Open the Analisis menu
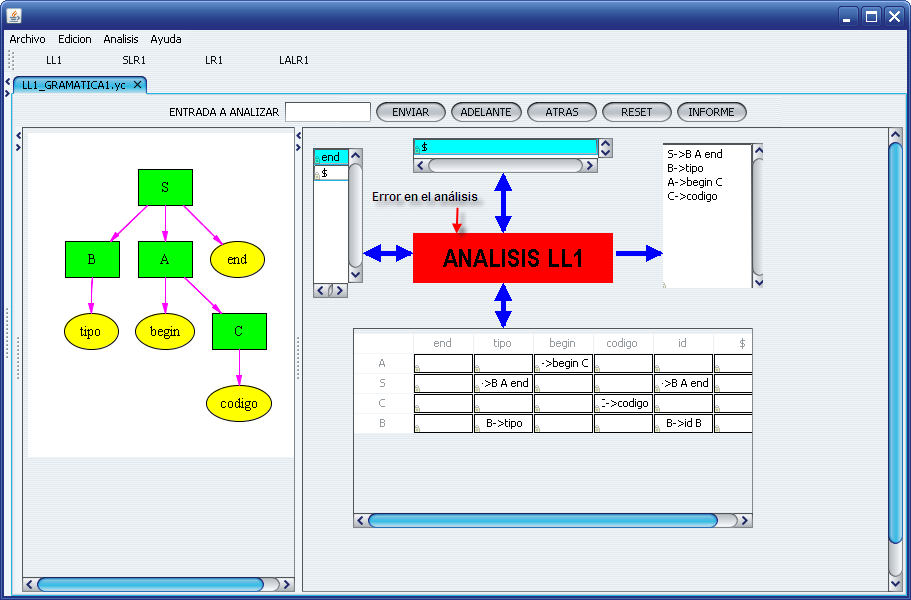The image size is (911, 600). [x=121, y=39]
